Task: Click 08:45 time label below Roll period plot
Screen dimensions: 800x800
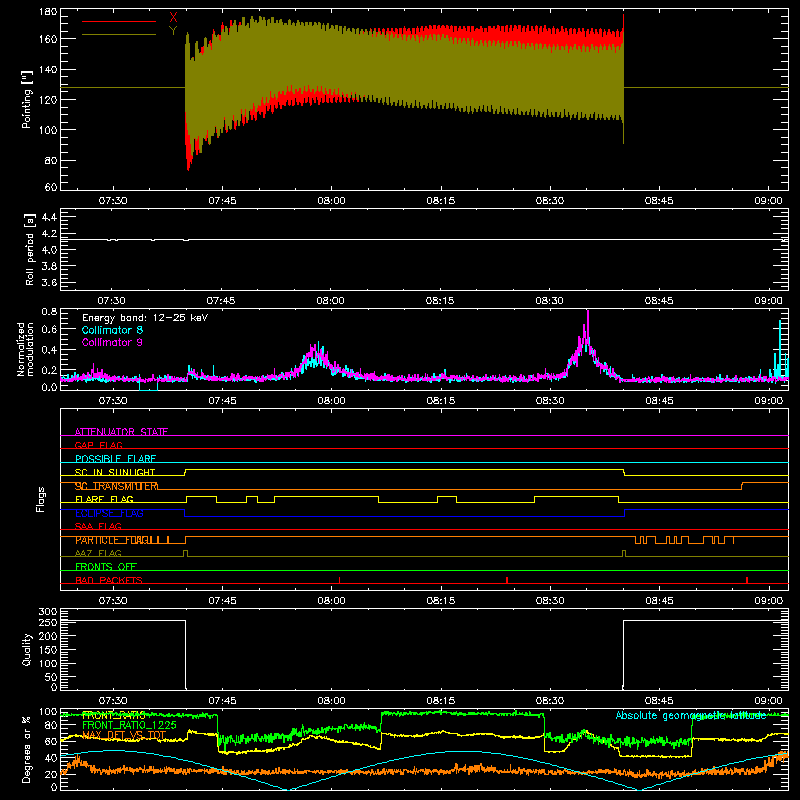Action: [x=659, y=301]
